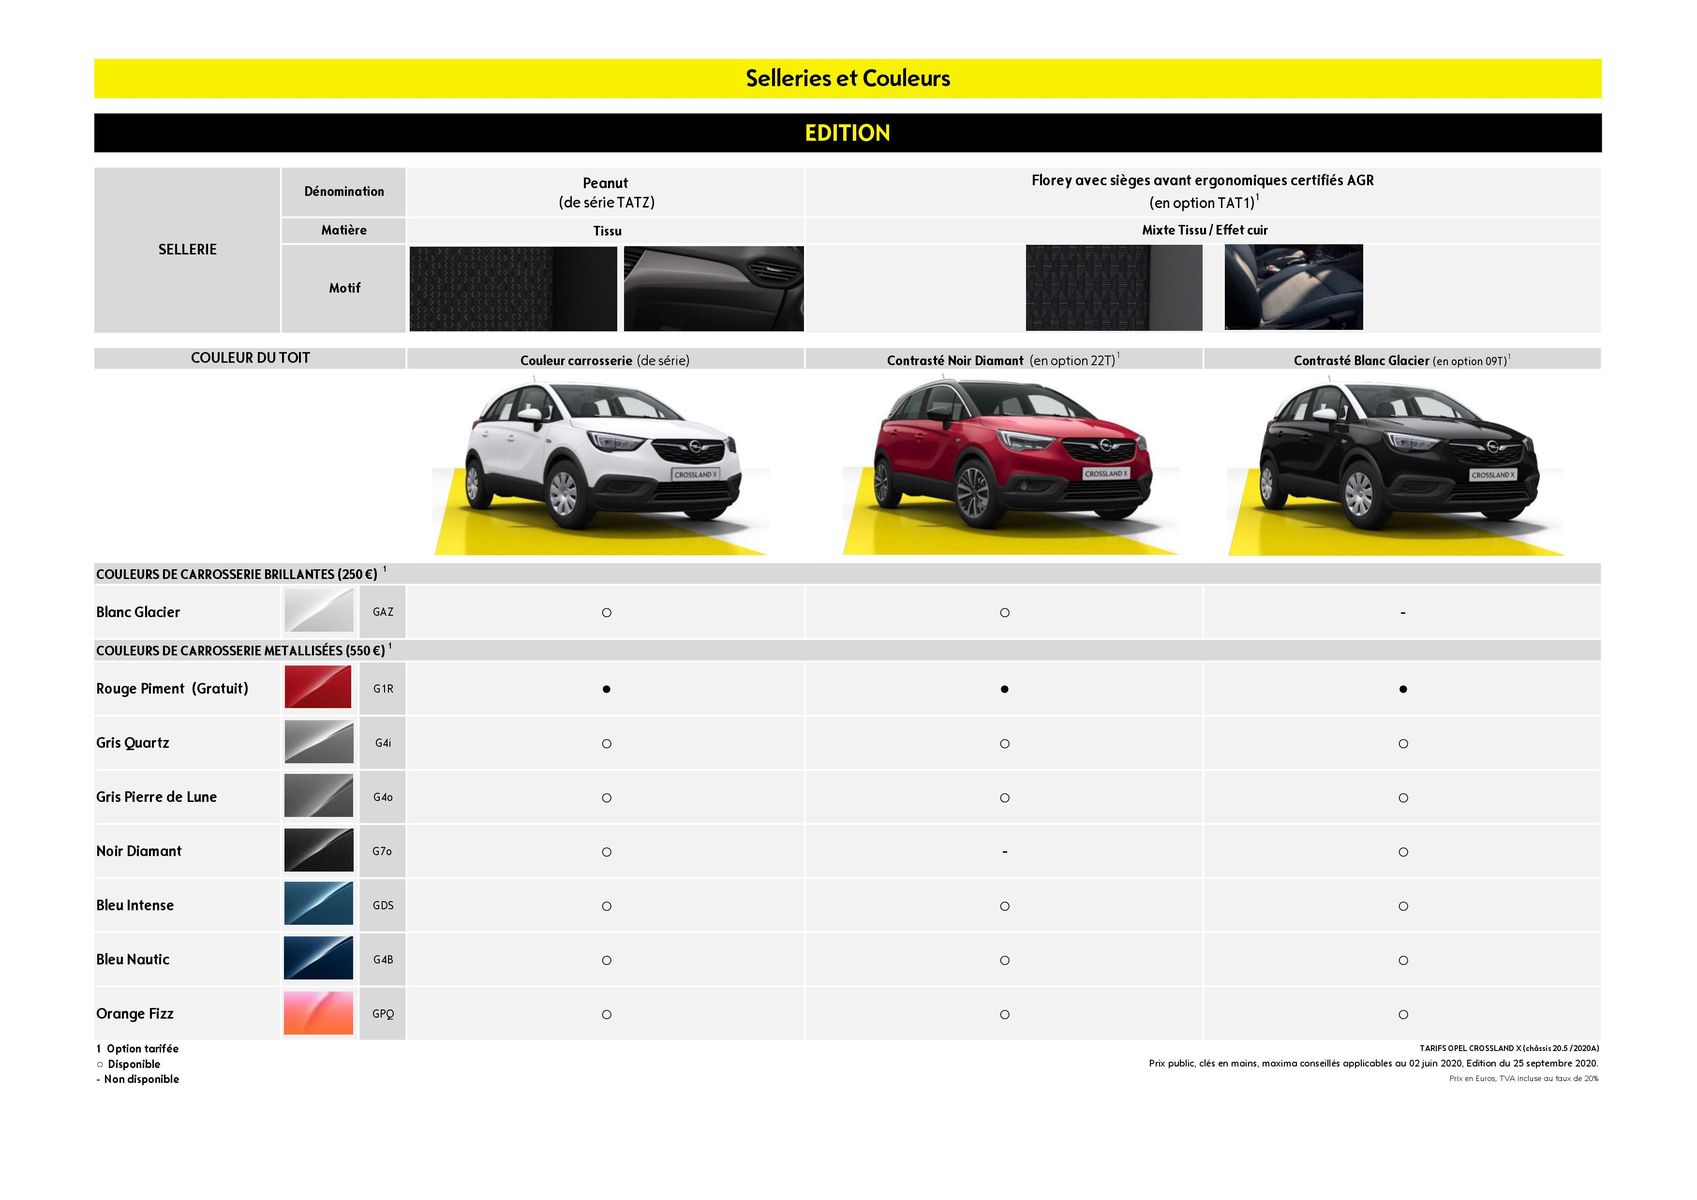Pick the Bleu Intense swatch
Viewport: 1697px width, 1200px height.
pyautogui.click(x=319, y=905)
